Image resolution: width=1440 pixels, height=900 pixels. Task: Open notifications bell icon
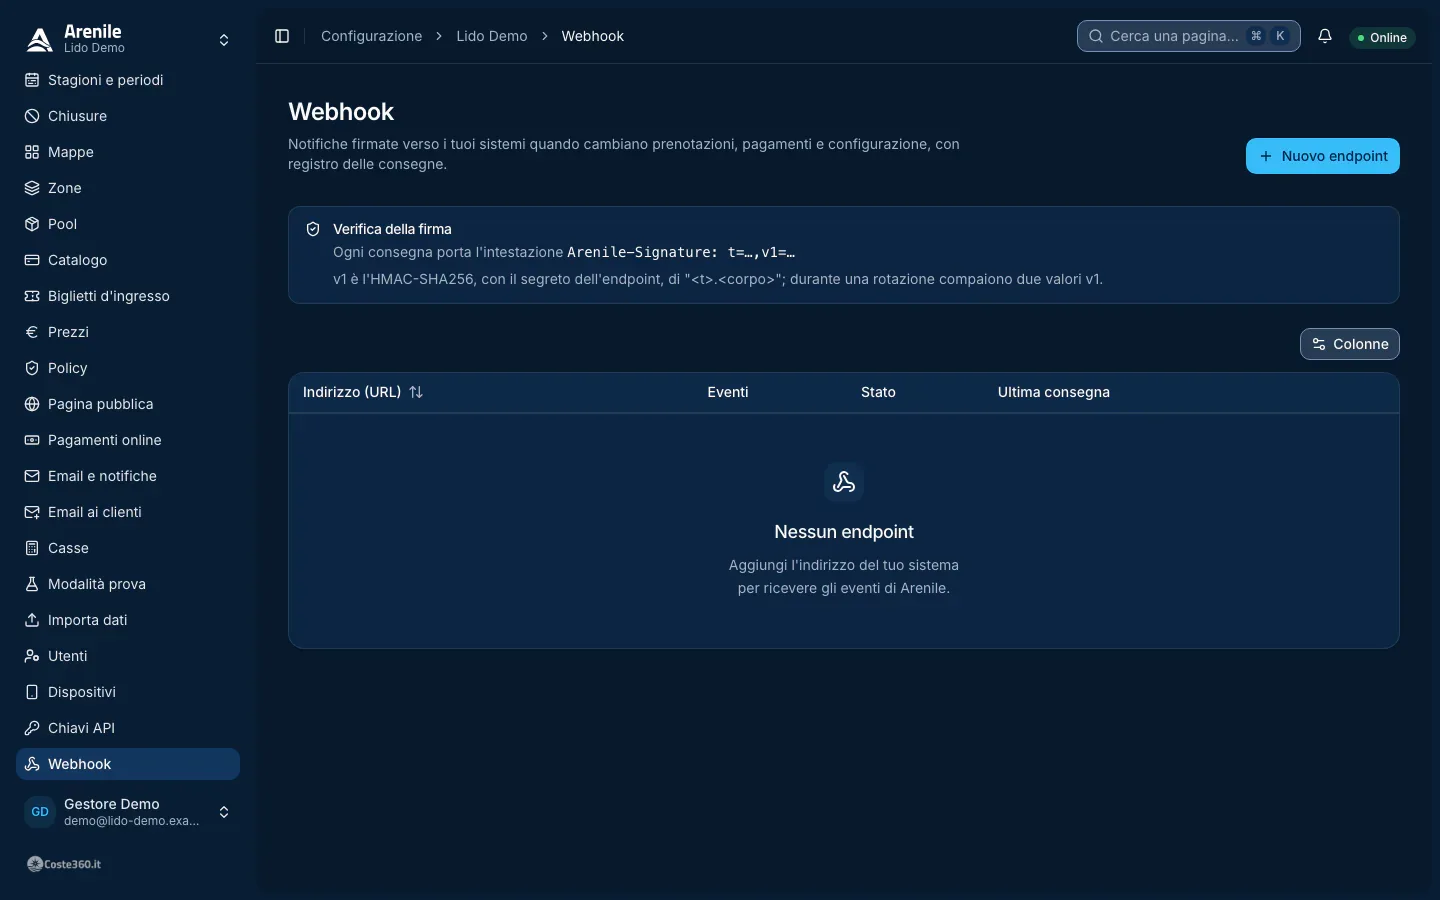tap(1325, 36)
